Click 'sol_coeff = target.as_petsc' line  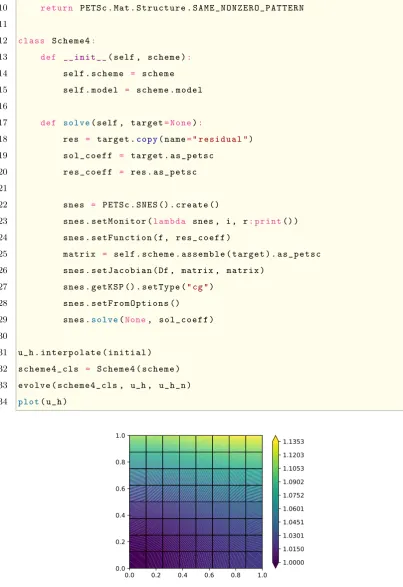point(138,156)
